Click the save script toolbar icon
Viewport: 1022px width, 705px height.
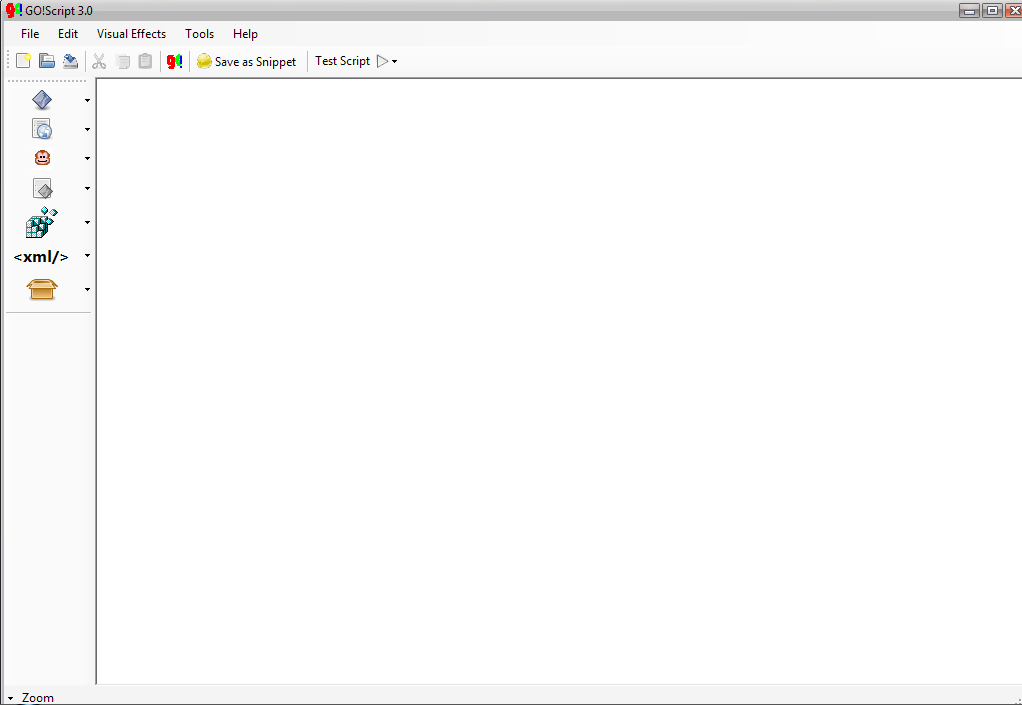click(70, 61)
